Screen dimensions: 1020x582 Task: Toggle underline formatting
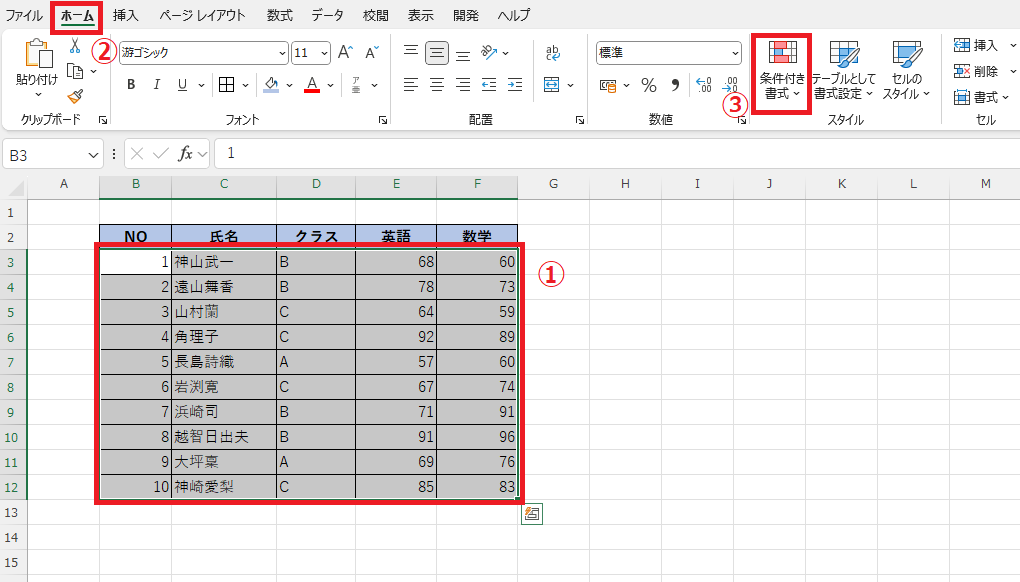(183, 85)
